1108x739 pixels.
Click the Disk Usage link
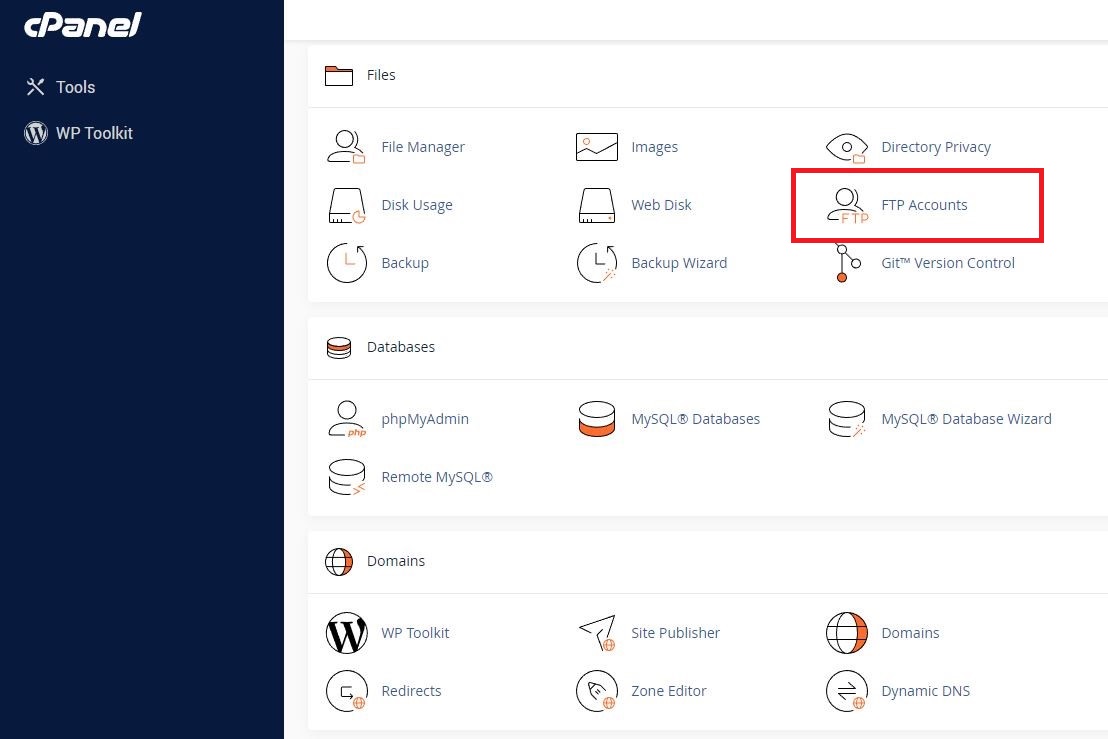click(x=417, y=205)
